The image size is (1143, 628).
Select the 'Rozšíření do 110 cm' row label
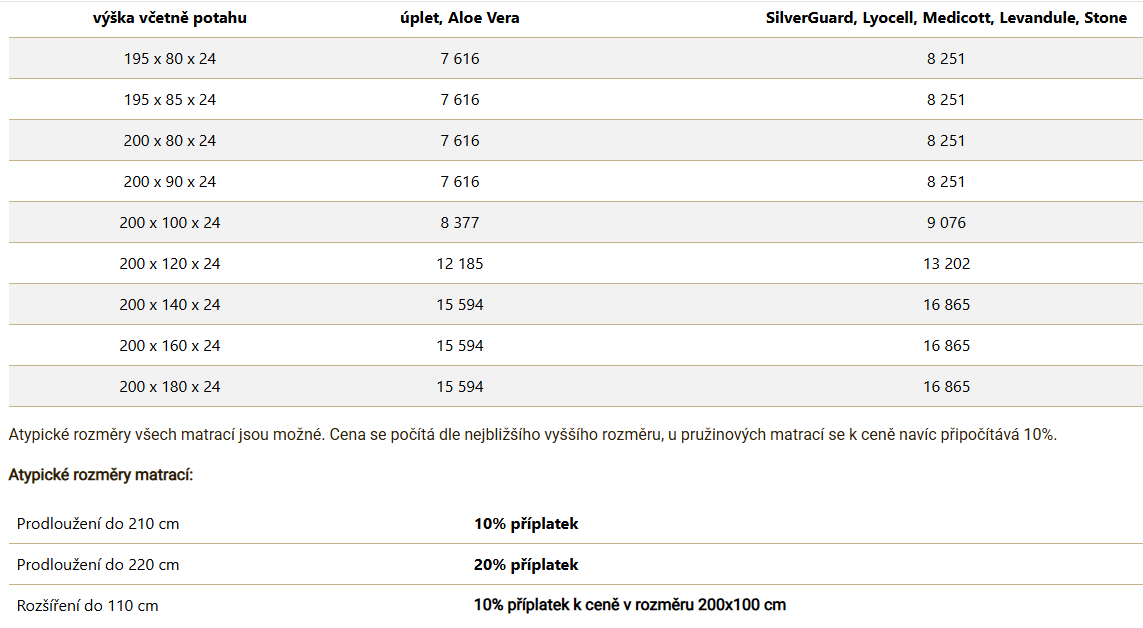(x=88, y=606)
